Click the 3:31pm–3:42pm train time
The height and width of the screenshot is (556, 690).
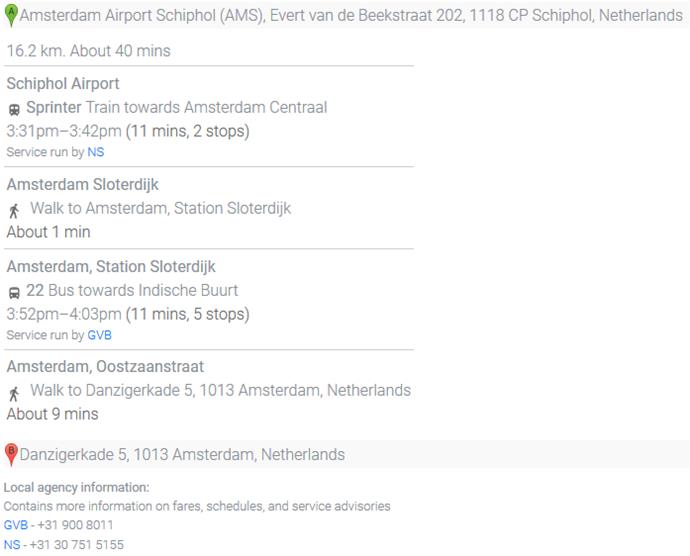[64, 131]
